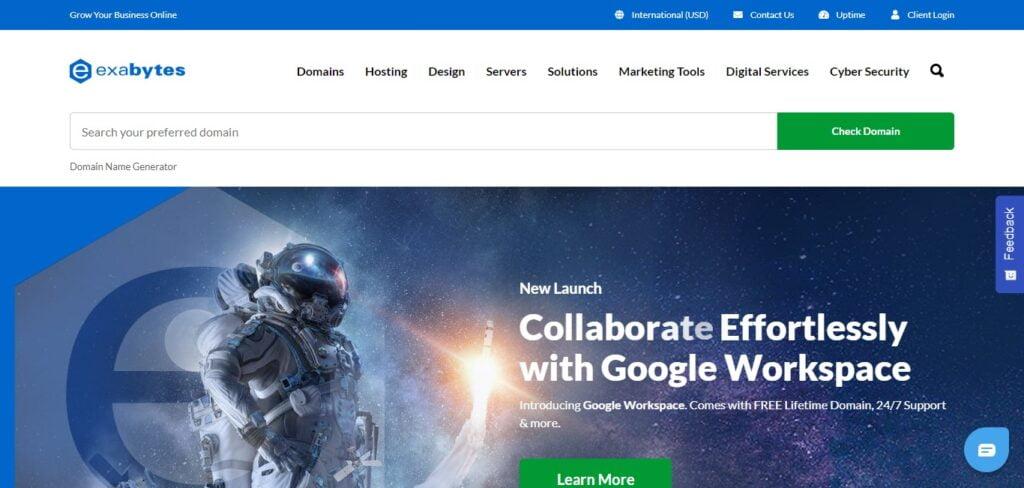Click the domain search input field
The width and height of the screenshot is (1024, 488).
(423, 131)
